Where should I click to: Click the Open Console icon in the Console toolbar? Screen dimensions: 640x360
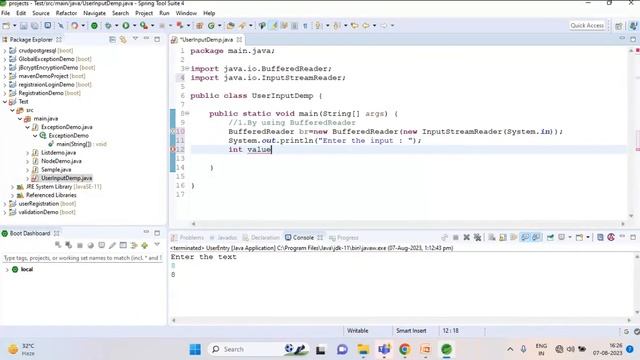click(579, 237)
